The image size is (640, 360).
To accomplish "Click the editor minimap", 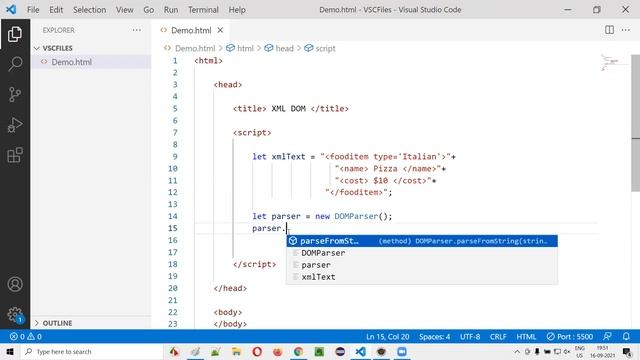I will (614, 63).
